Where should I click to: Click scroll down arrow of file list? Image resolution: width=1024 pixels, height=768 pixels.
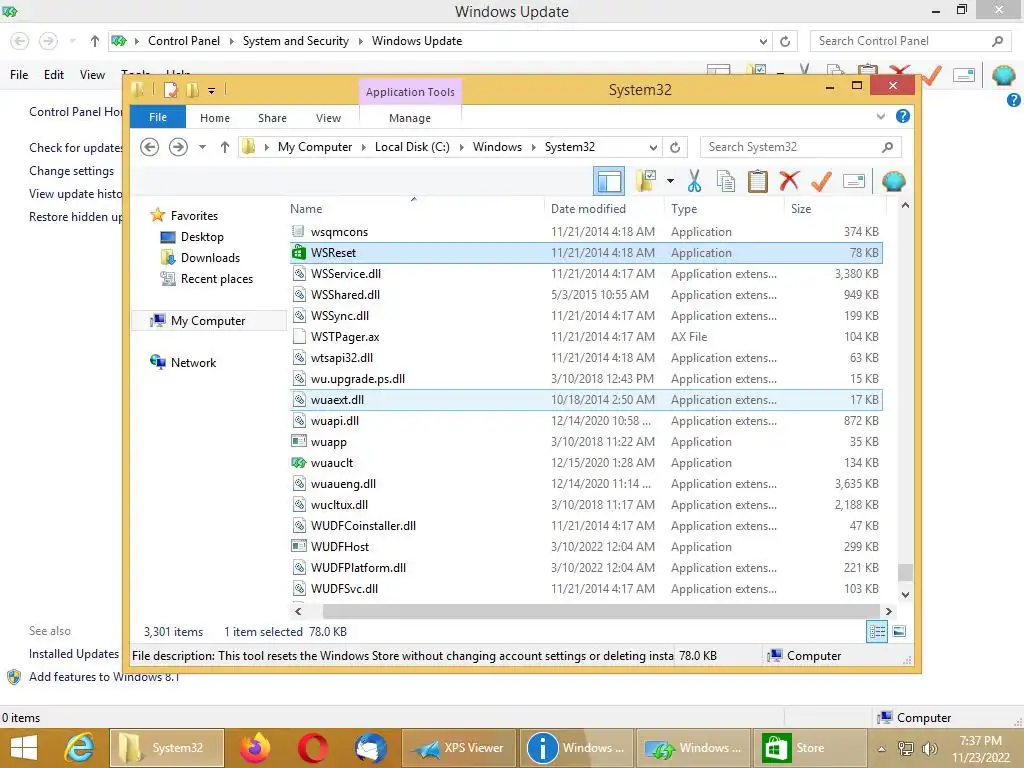[x=905, y=594]
